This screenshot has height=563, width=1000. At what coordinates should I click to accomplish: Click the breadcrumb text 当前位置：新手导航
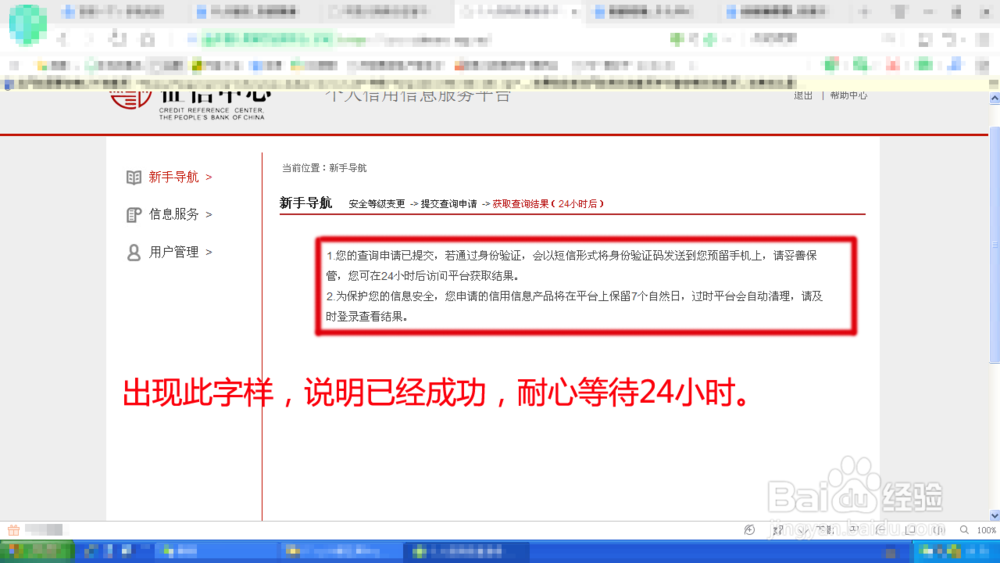pyautogui.click(x=324, y=168)
